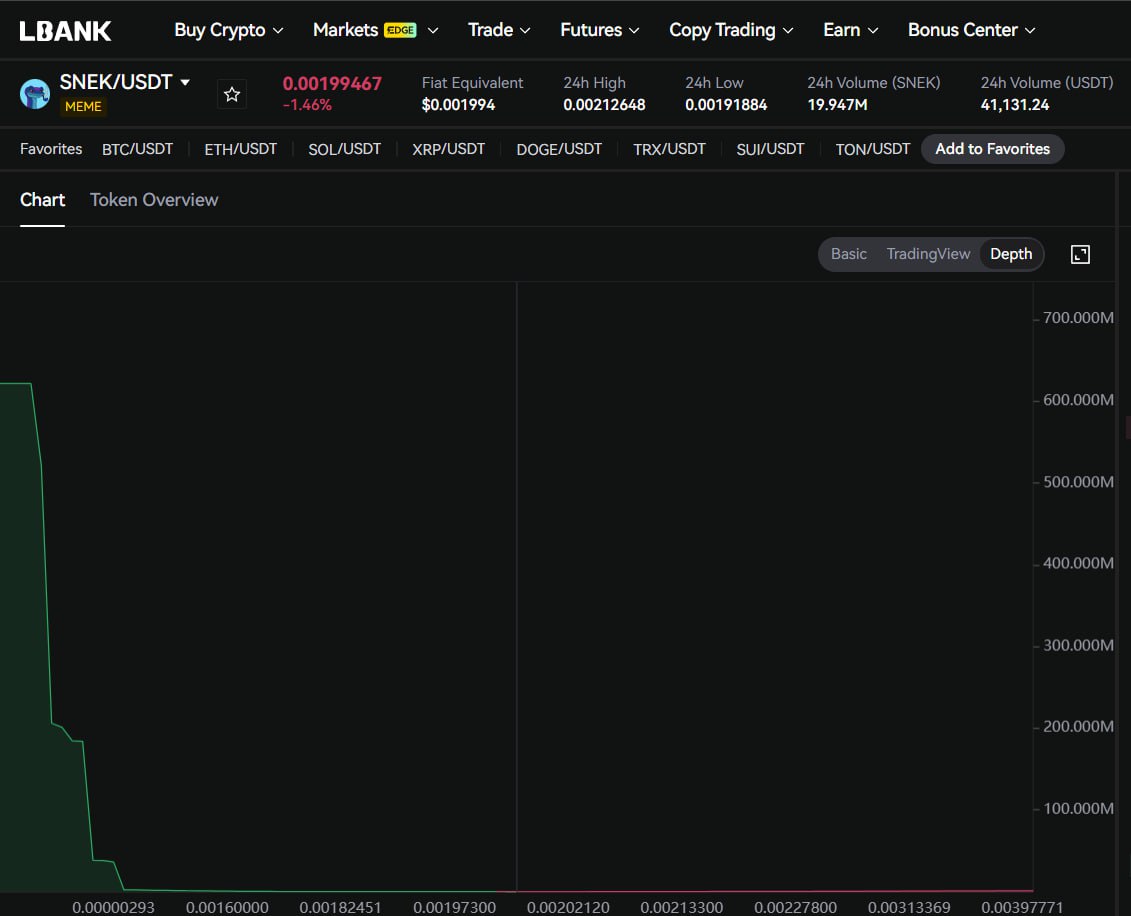1131x916 pixels.
Task: Open the Copy Trading dropdown menu
Action: (731, 30)
